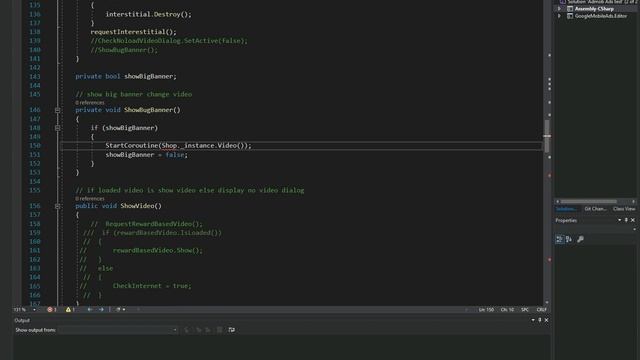This screenshot has width=640, height=360.
Task: Click the scroll down arrow of editor
Action: click(x=547, y=302)
